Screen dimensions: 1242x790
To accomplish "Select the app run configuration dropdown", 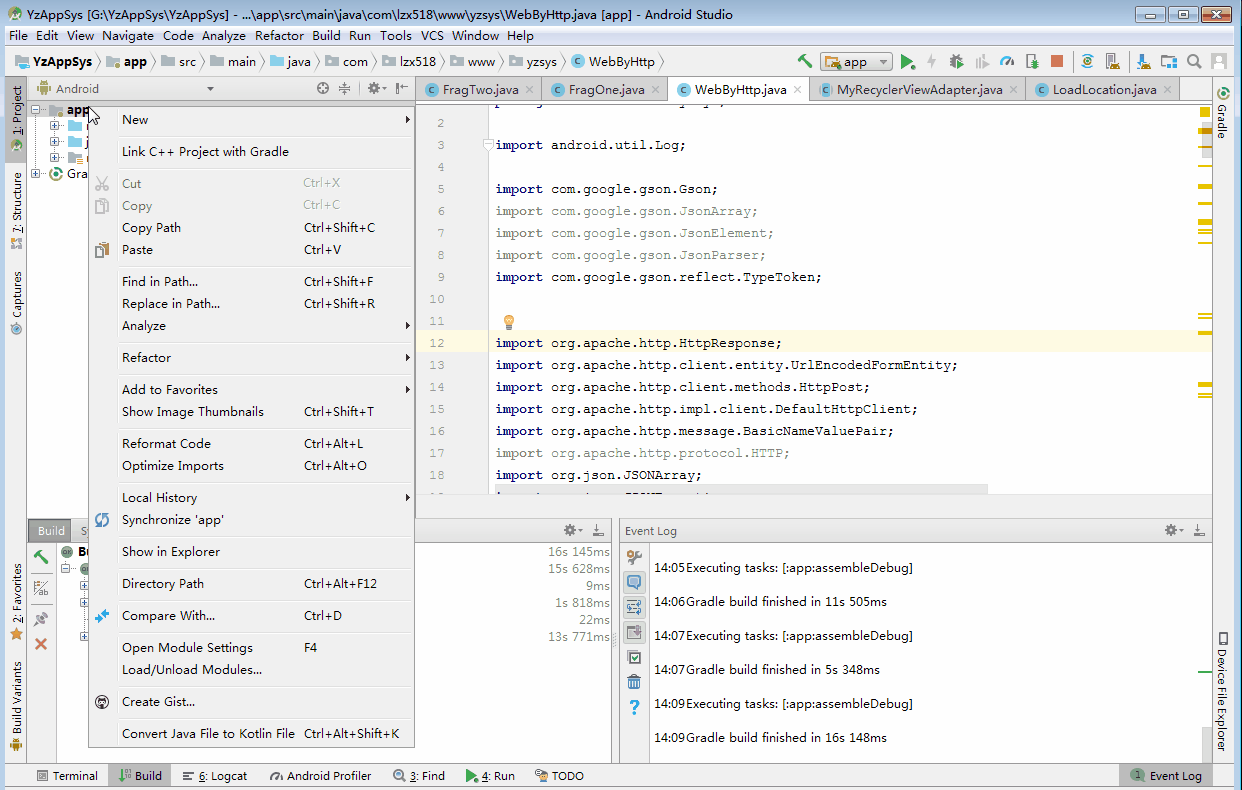I will point(856,61).
